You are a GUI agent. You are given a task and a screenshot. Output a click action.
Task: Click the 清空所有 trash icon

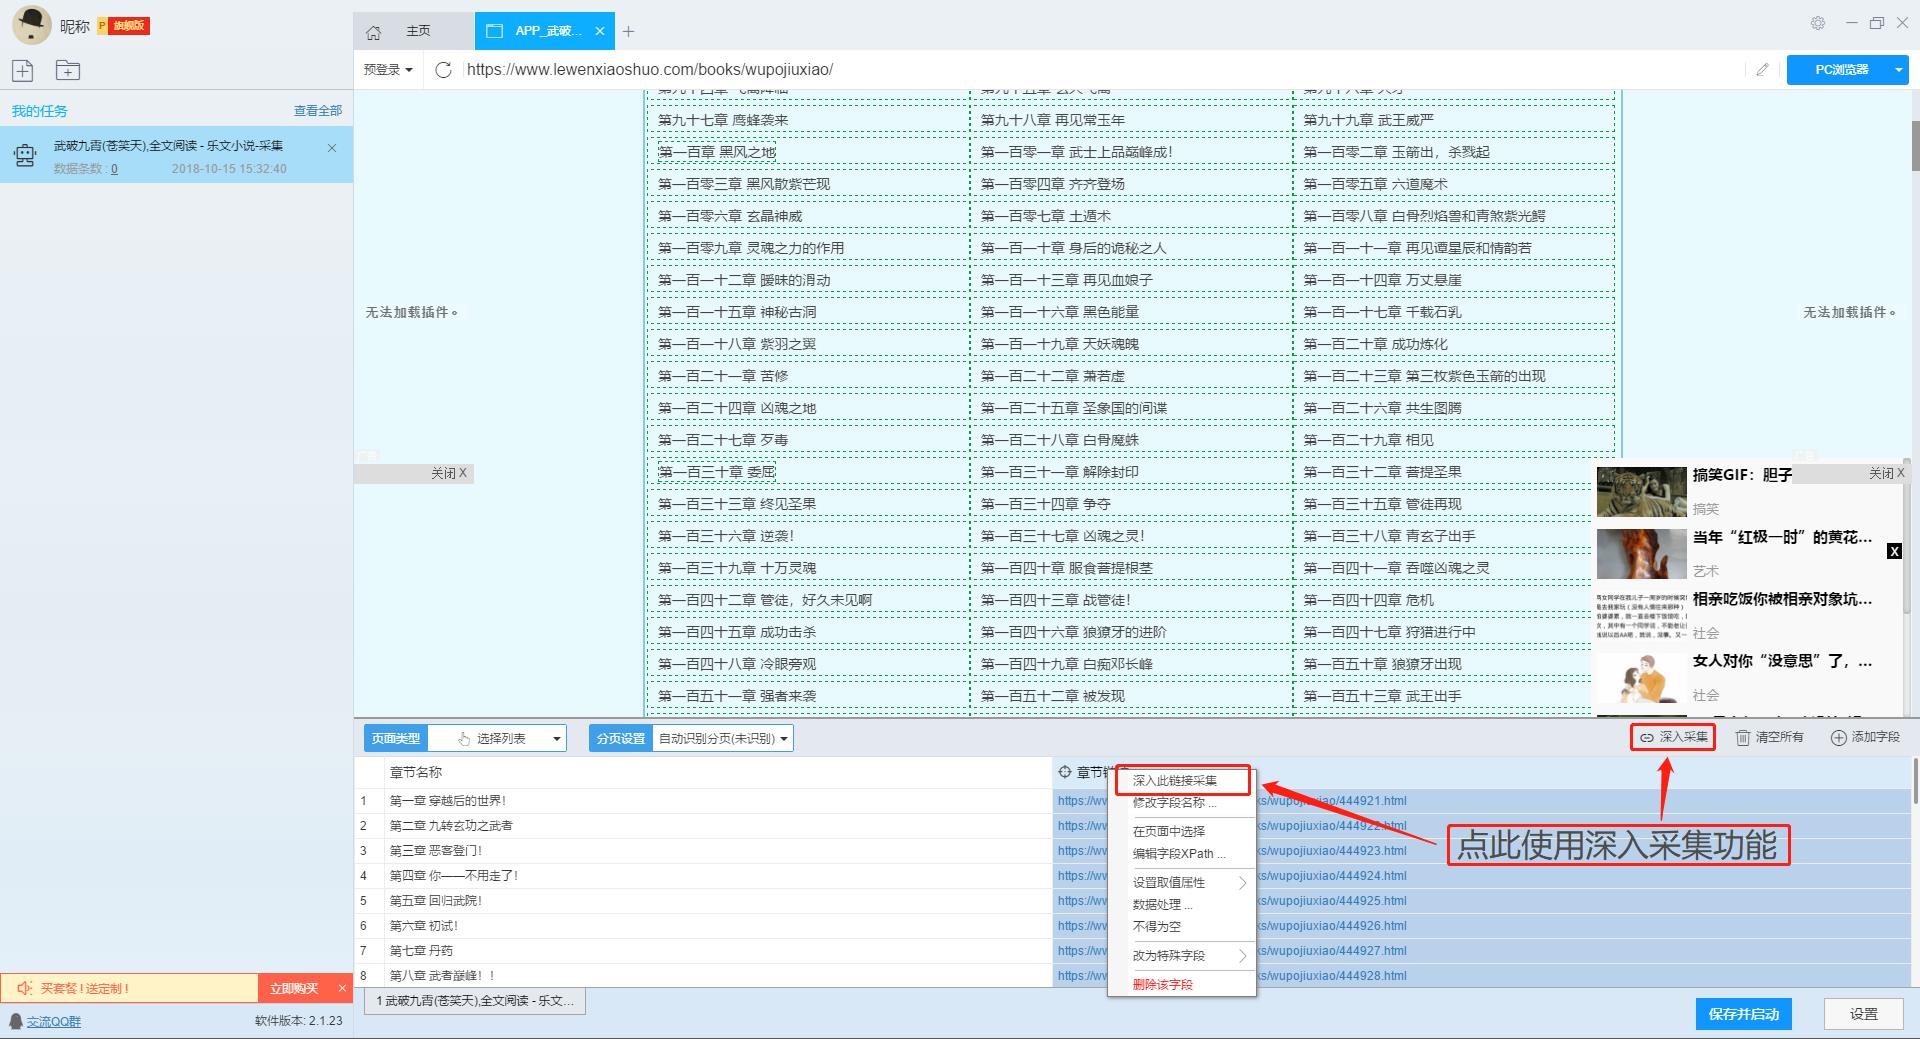pyautogui.click(x=1743, y=738)
